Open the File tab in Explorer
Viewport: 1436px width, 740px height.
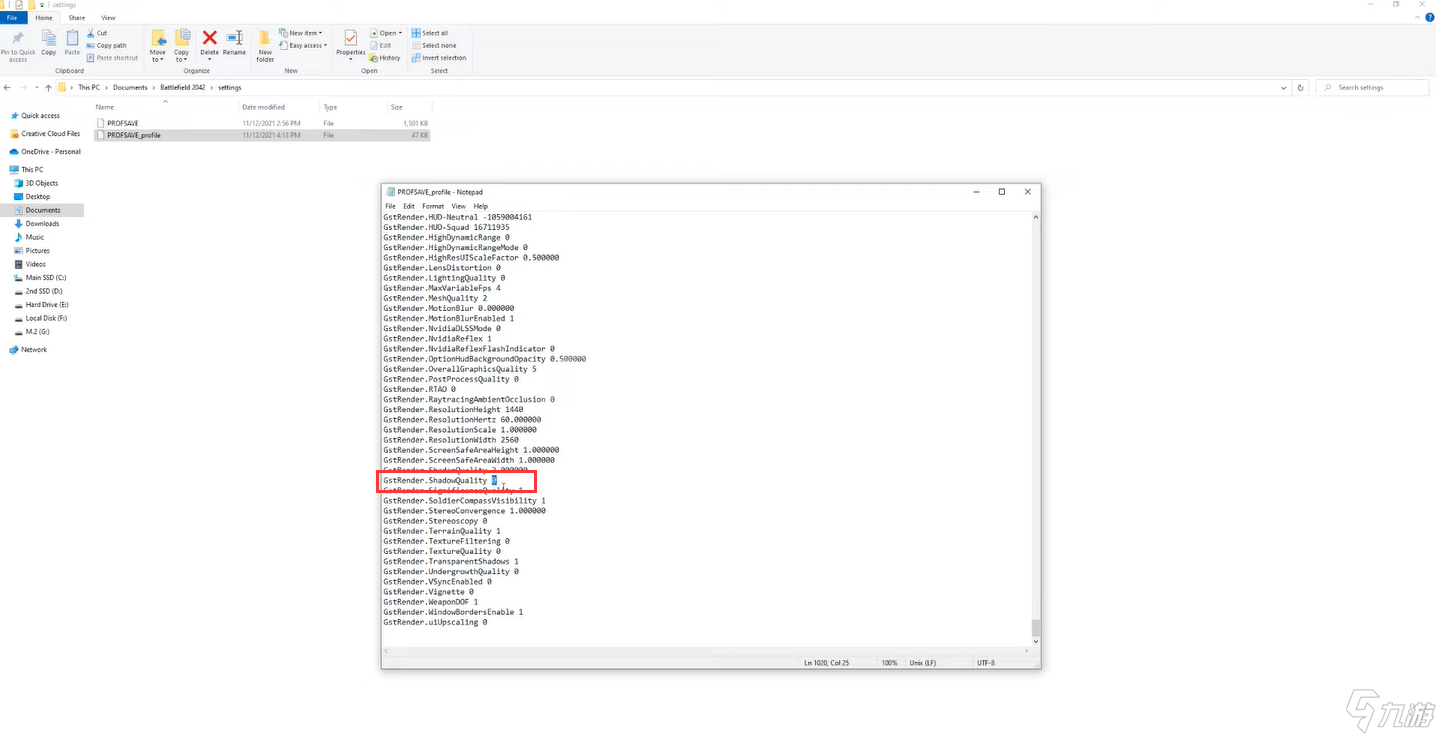tap(12, 18)
